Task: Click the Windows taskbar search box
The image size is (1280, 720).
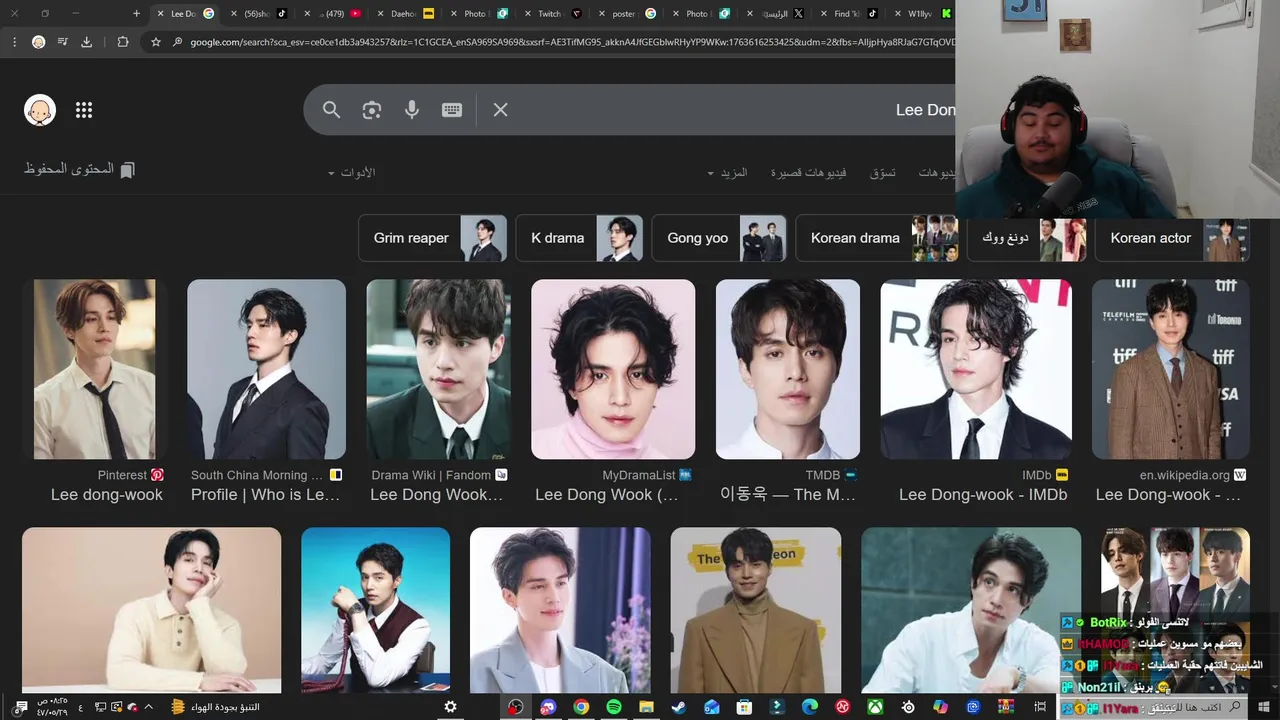Action: tap(1150, 707)
